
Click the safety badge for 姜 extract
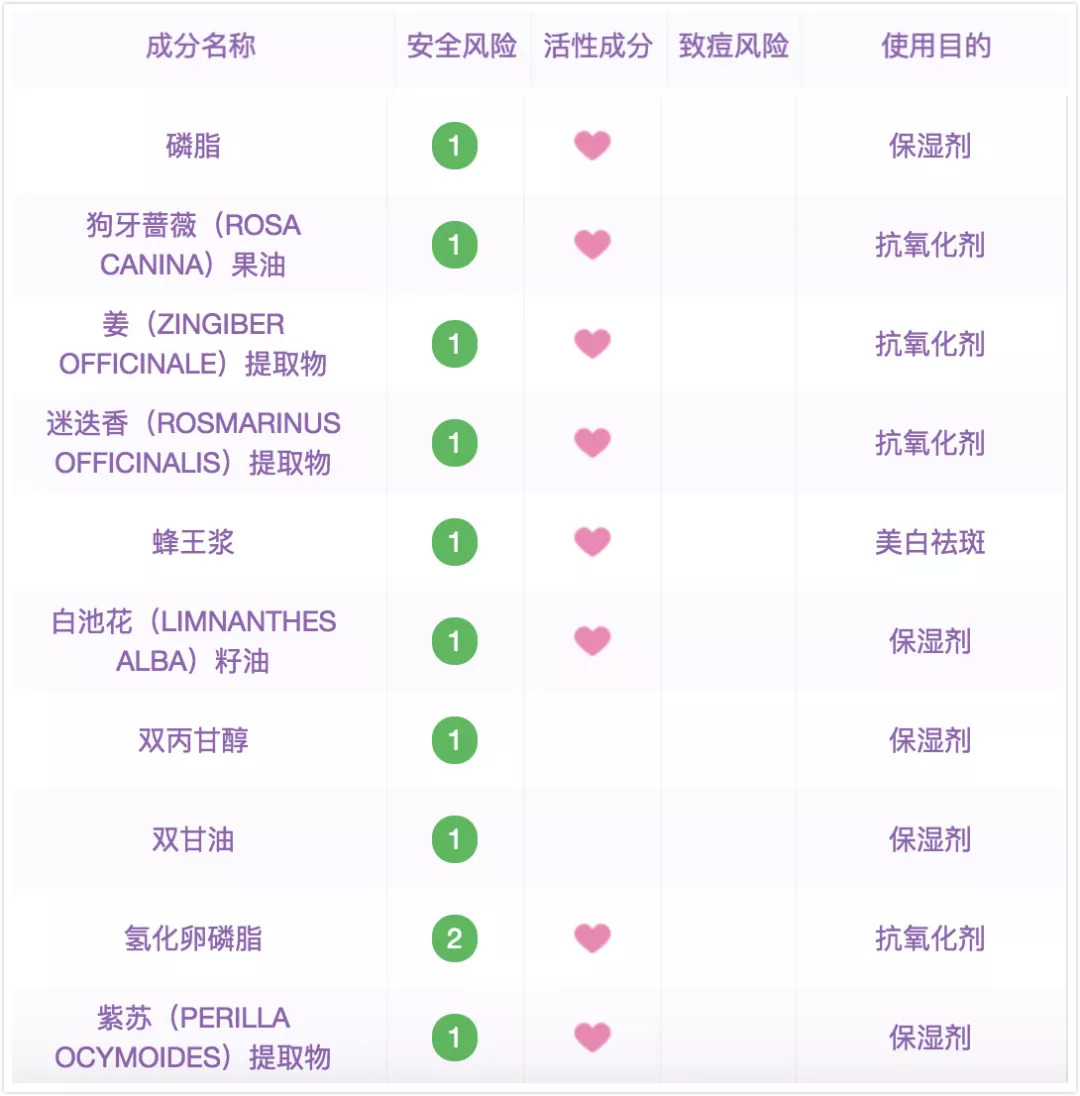(454, 344)
